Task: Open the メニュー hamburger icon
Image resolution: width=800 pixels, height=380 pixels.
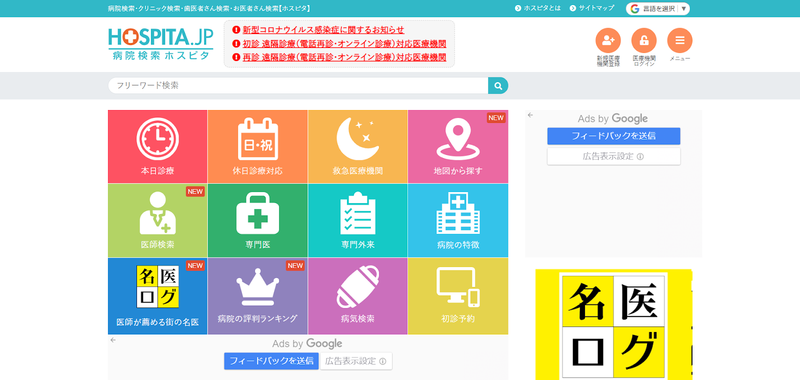Action: [x=680, y=40]
